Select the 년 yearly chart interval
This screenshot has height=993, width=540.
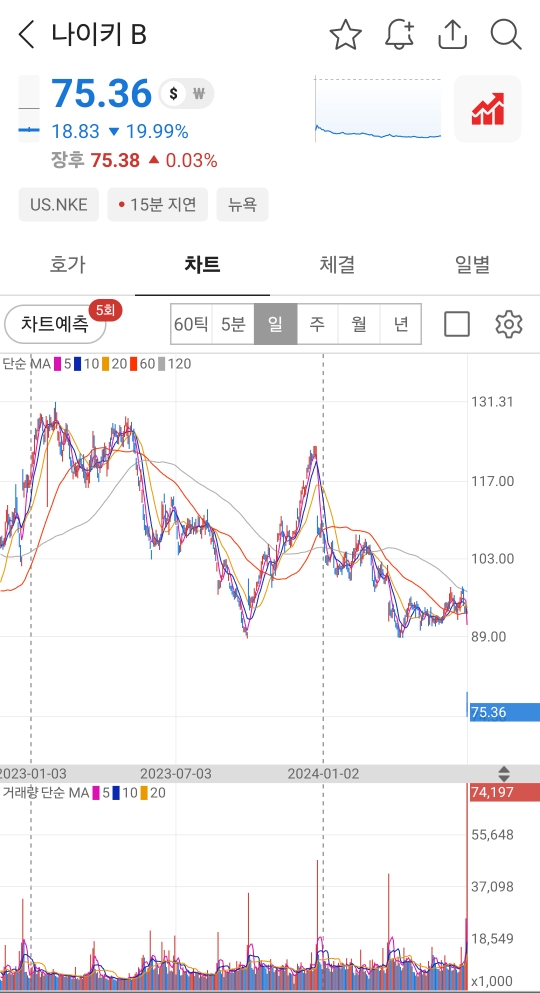pyautogui.click(x=400, y=324)
